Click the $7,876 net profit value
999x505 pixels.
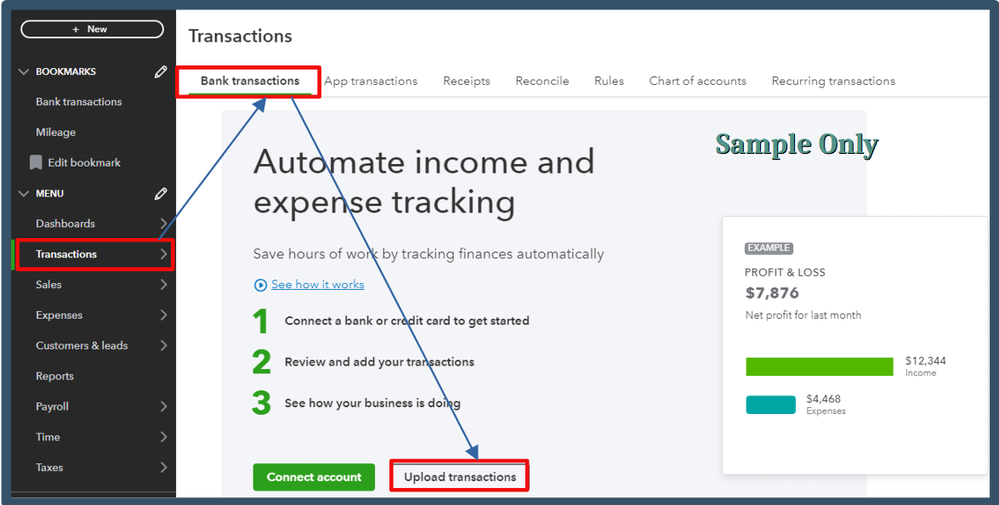[x=772, y=293]
